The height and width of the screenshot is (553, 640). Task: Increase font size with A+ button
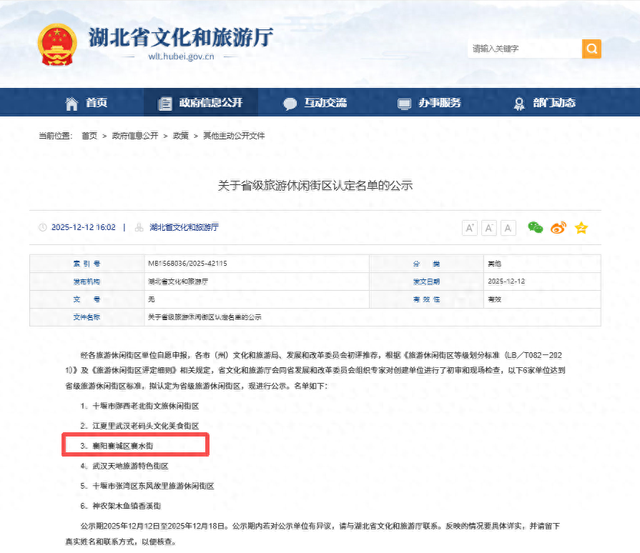[470, 228]
